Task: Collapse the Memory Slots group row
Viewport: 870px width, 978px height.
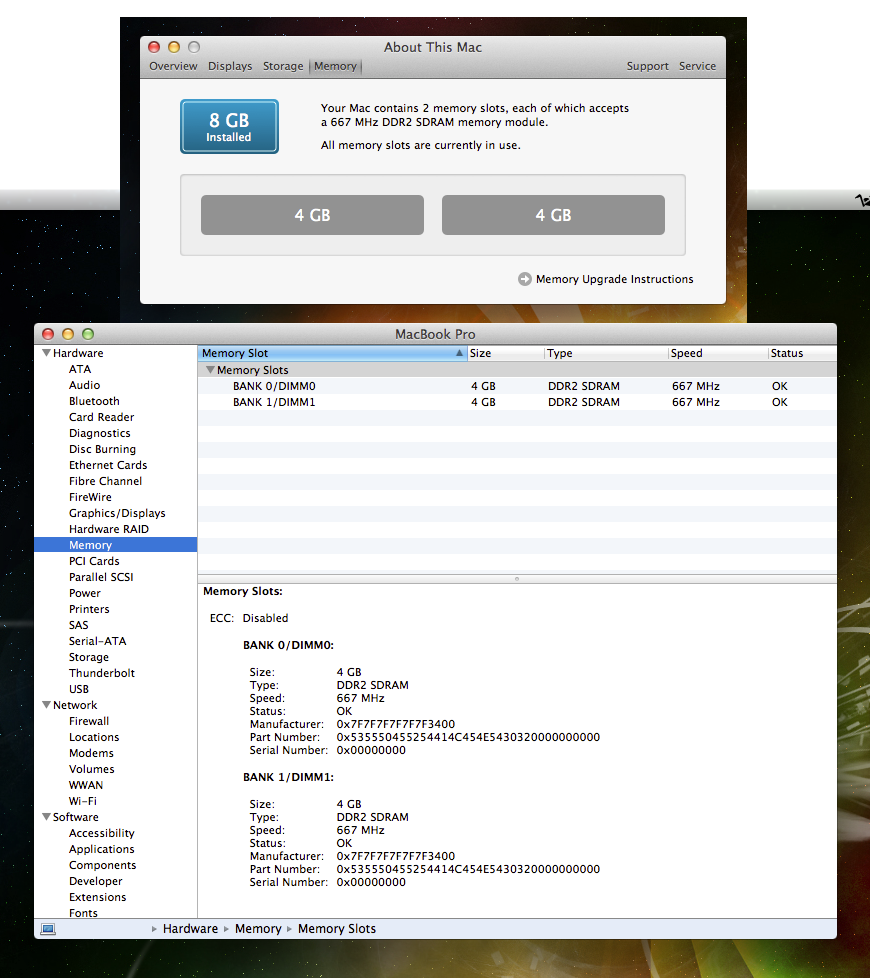Action: 210,370
